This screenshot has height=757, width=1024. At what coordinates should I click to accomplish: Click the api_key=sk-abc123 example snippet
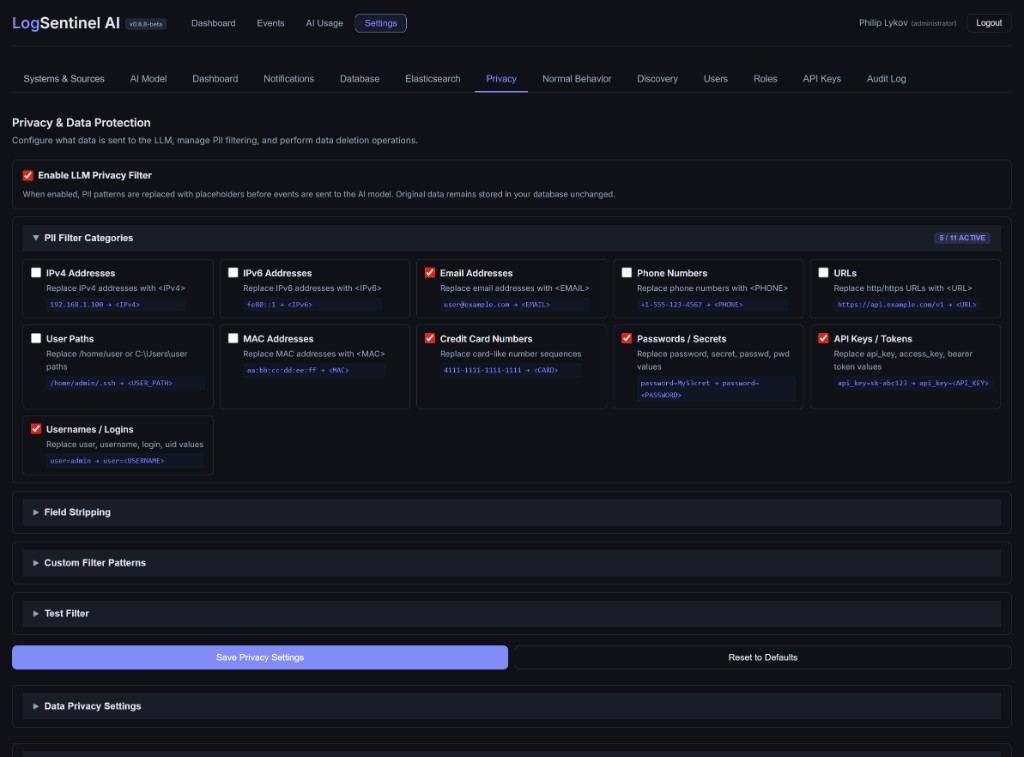coord(912,383)
